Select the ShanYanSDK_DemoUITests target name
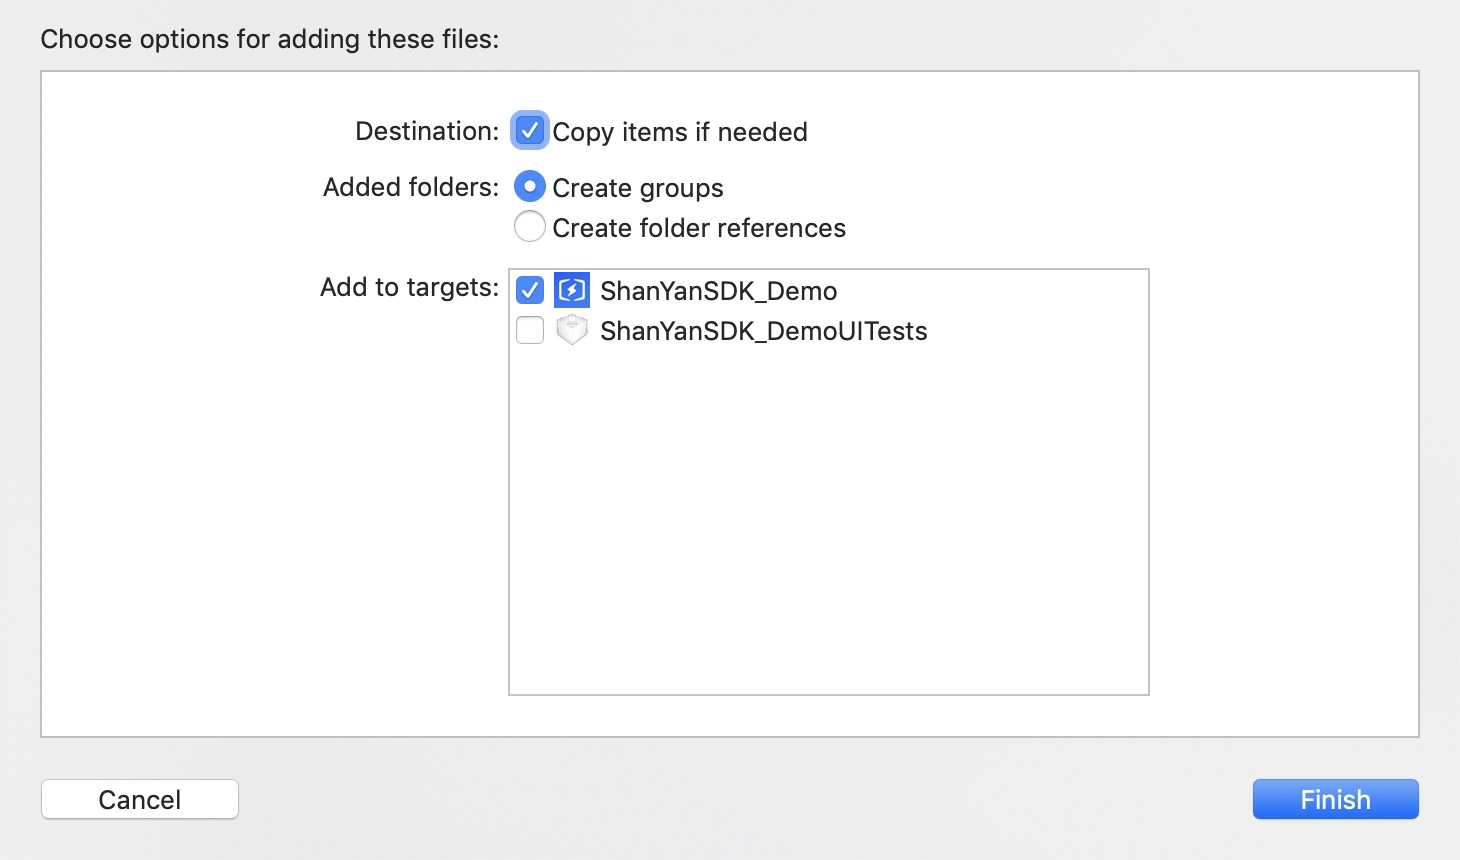This screenshot has height=860, width=1460. [764, 331]
